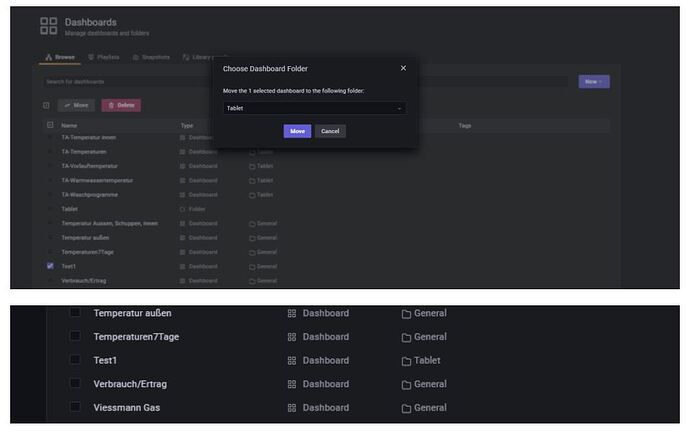690x441 pixels.
Task: Click the Playlists tab icon
Action: 91,57
